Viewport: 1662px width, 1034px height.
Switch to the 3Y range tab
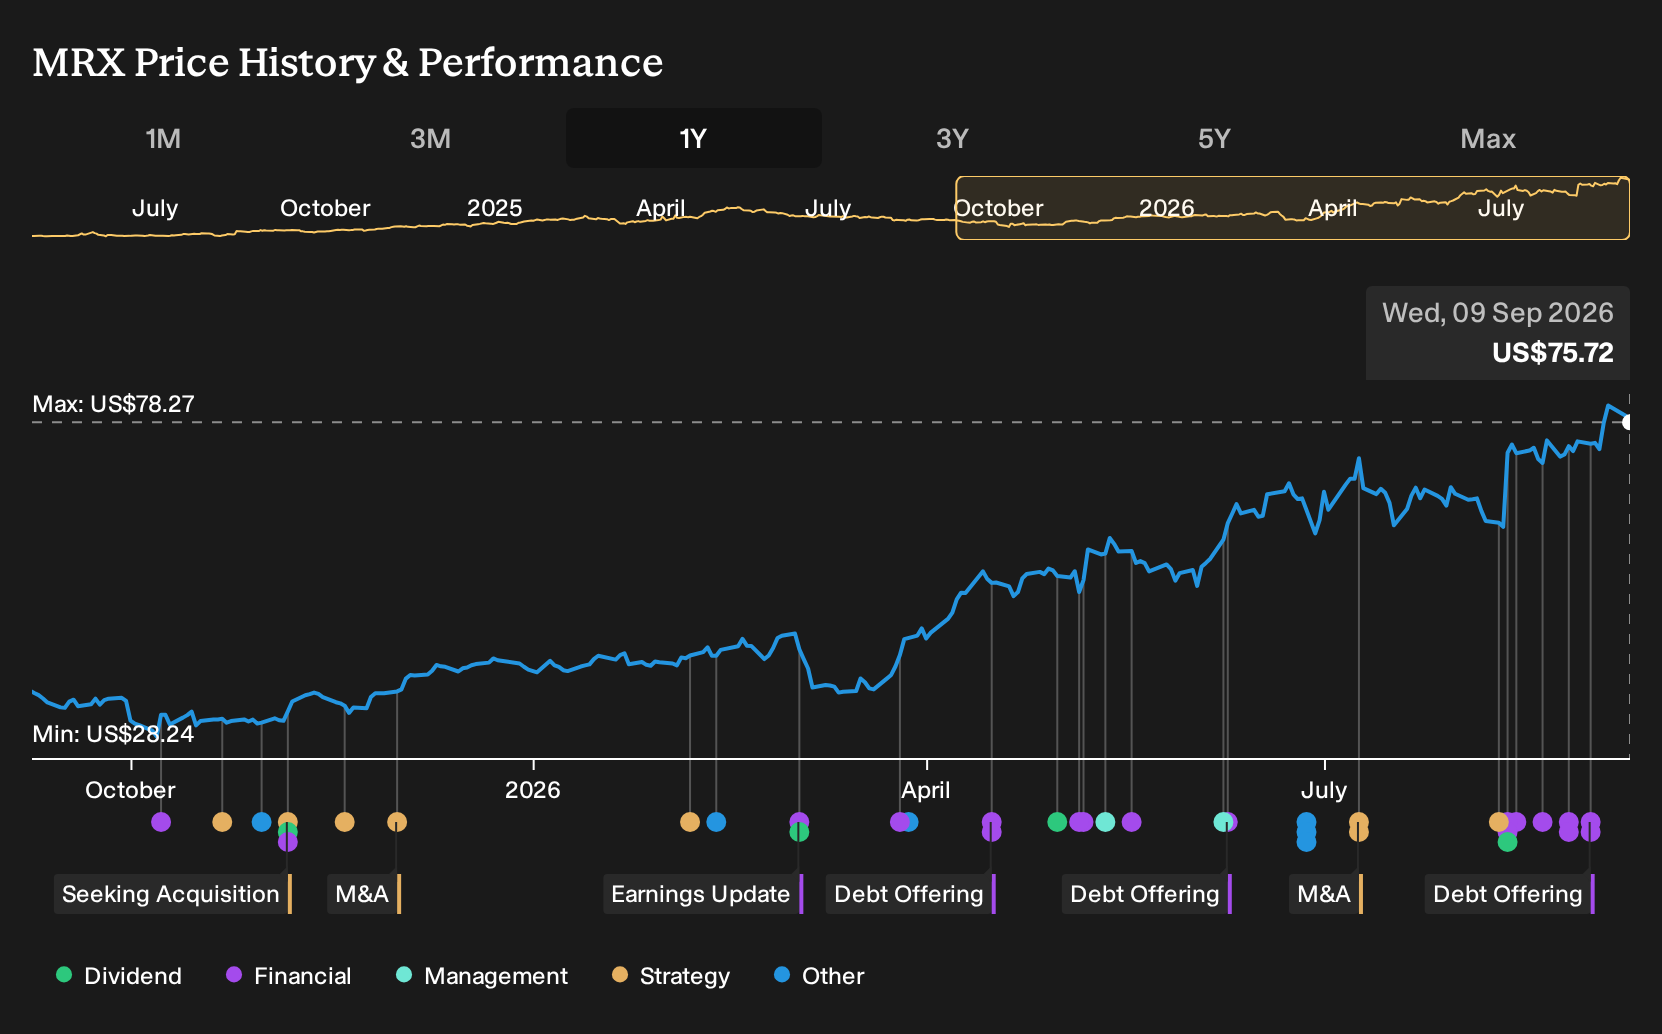[x=952, y=138]
